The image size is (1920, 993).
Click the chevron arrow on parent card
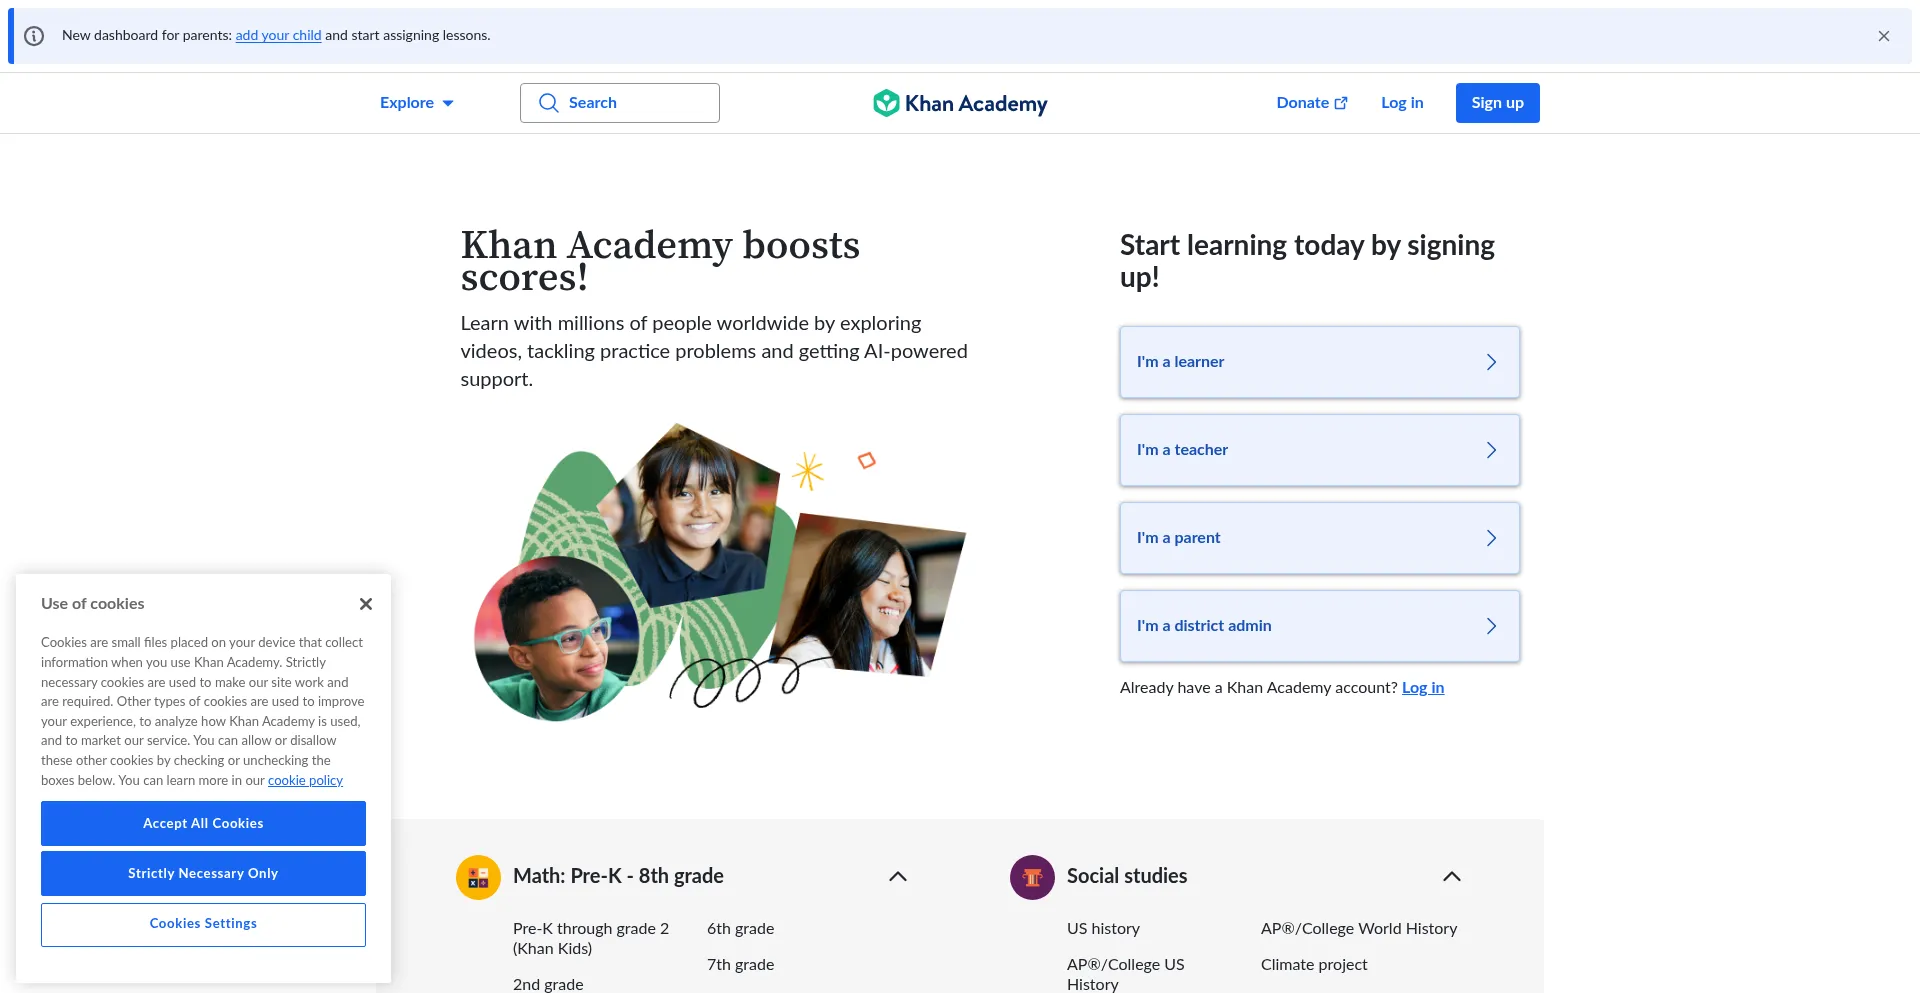(1491, 538)
